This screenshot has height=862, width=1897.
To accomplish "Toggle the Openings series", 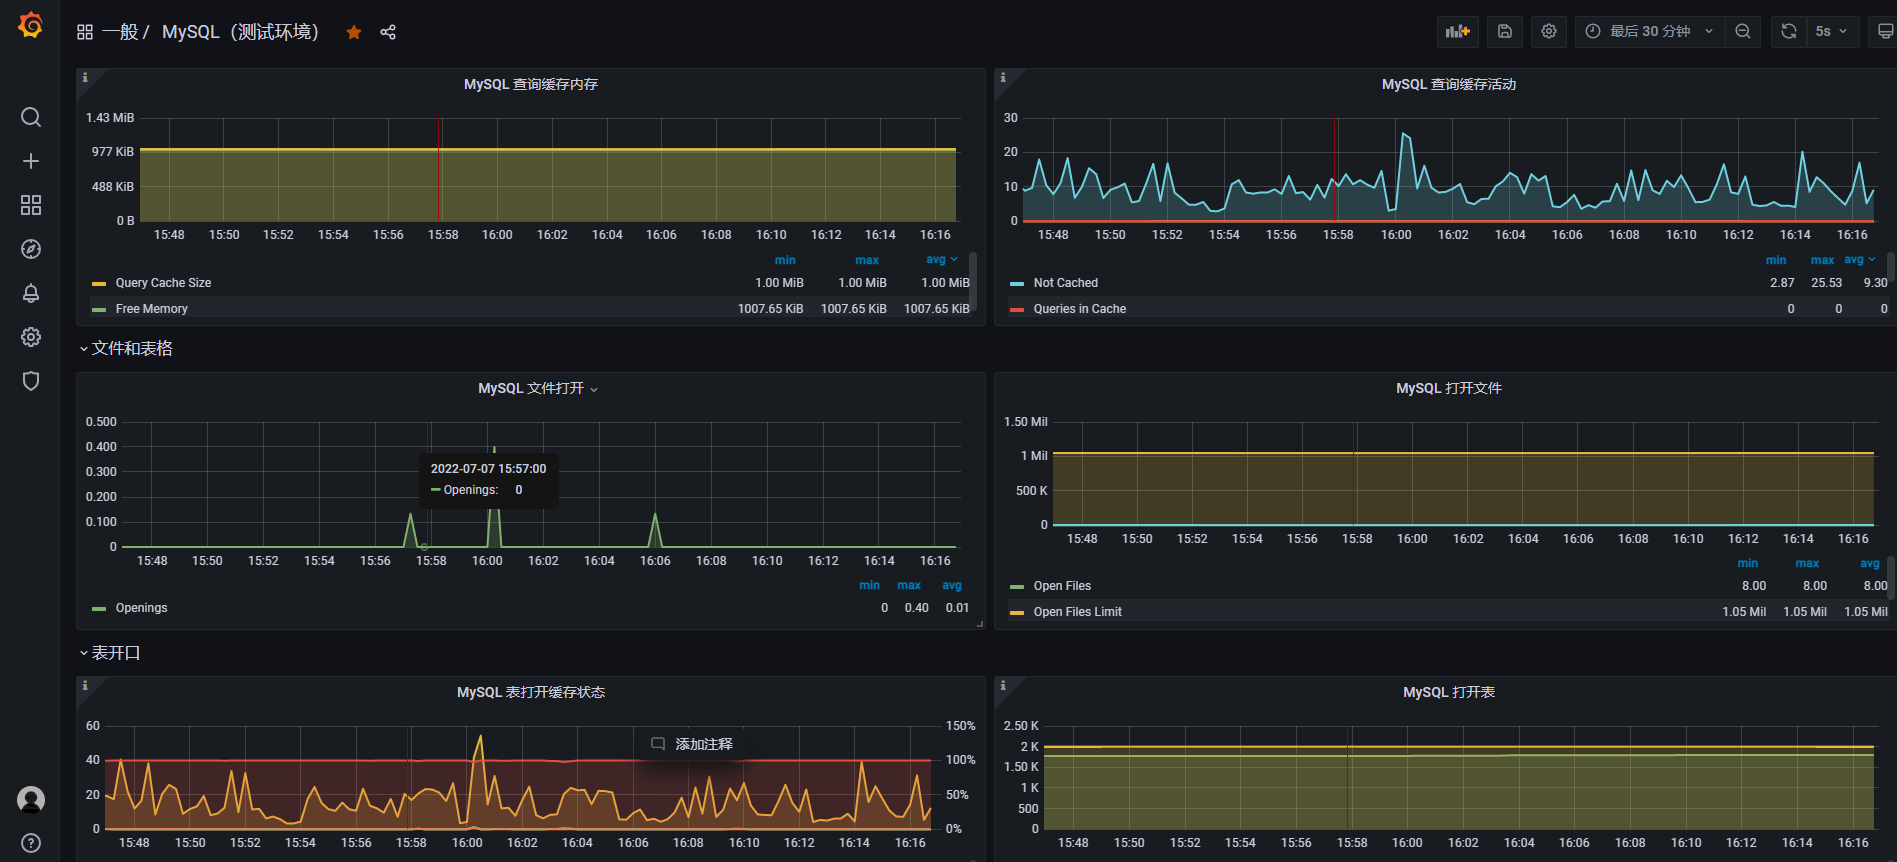I will [x=141, y=608].
